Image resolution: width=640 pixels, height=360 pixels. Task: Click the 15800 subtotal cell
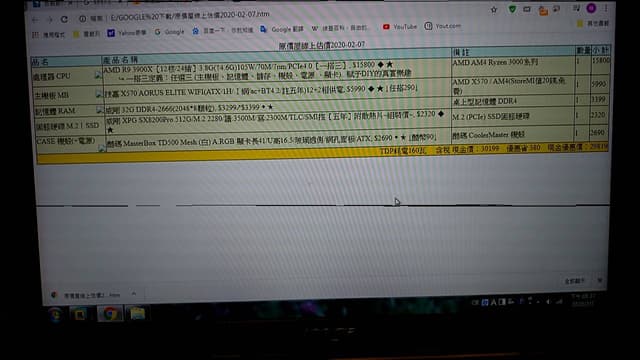601,61
